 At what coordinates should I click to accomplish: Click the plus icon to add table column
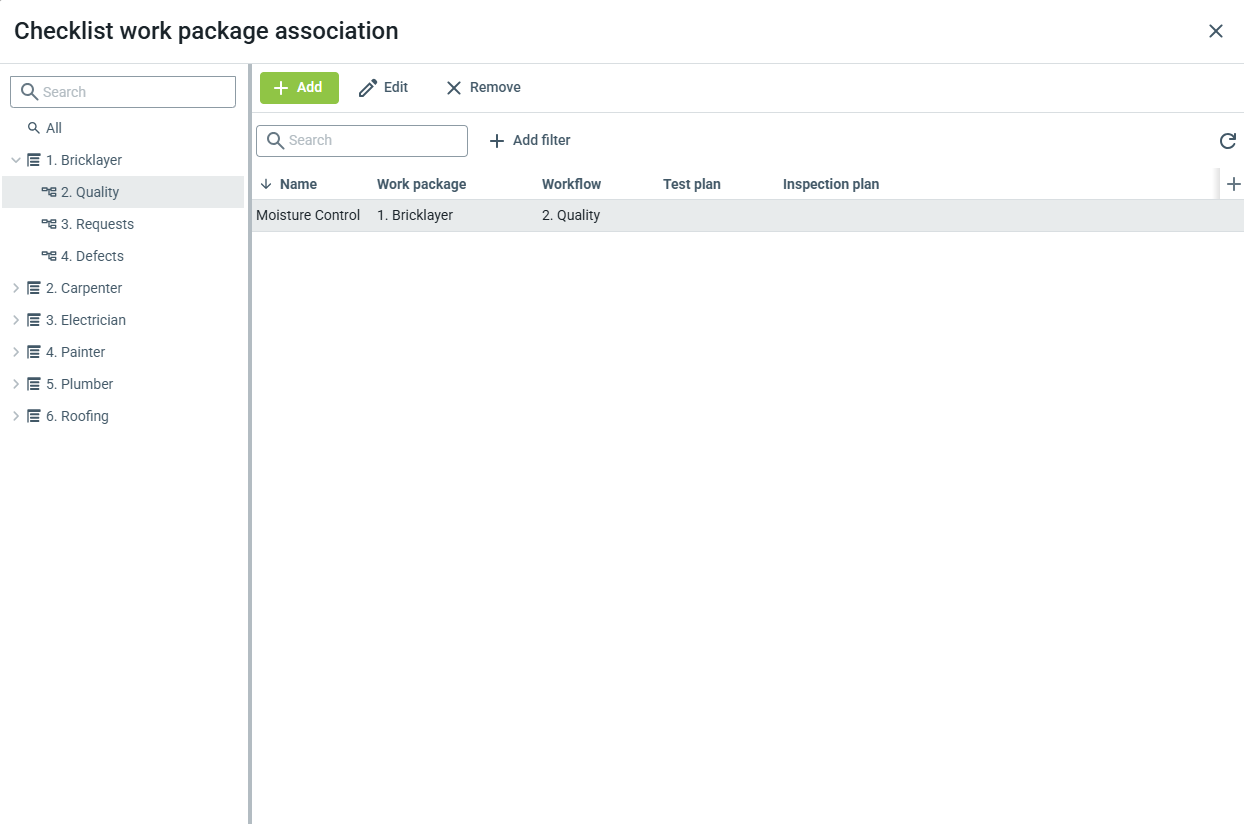(x=1233, y=184)
